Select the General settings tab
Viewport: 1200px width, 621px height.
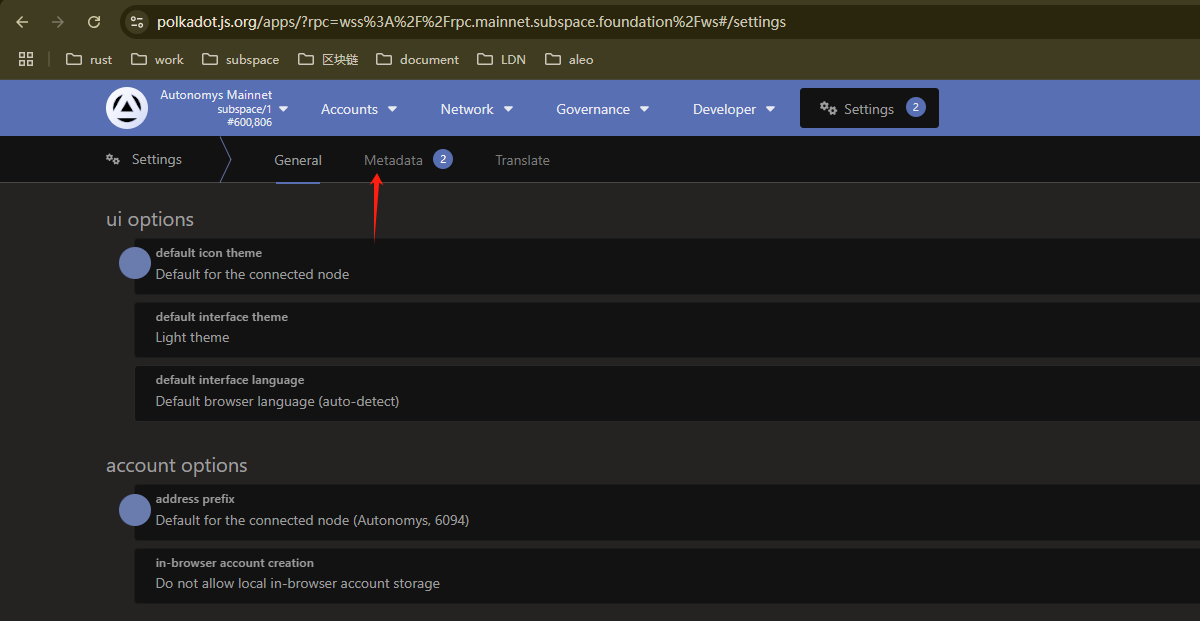click(x=298, y=160)
